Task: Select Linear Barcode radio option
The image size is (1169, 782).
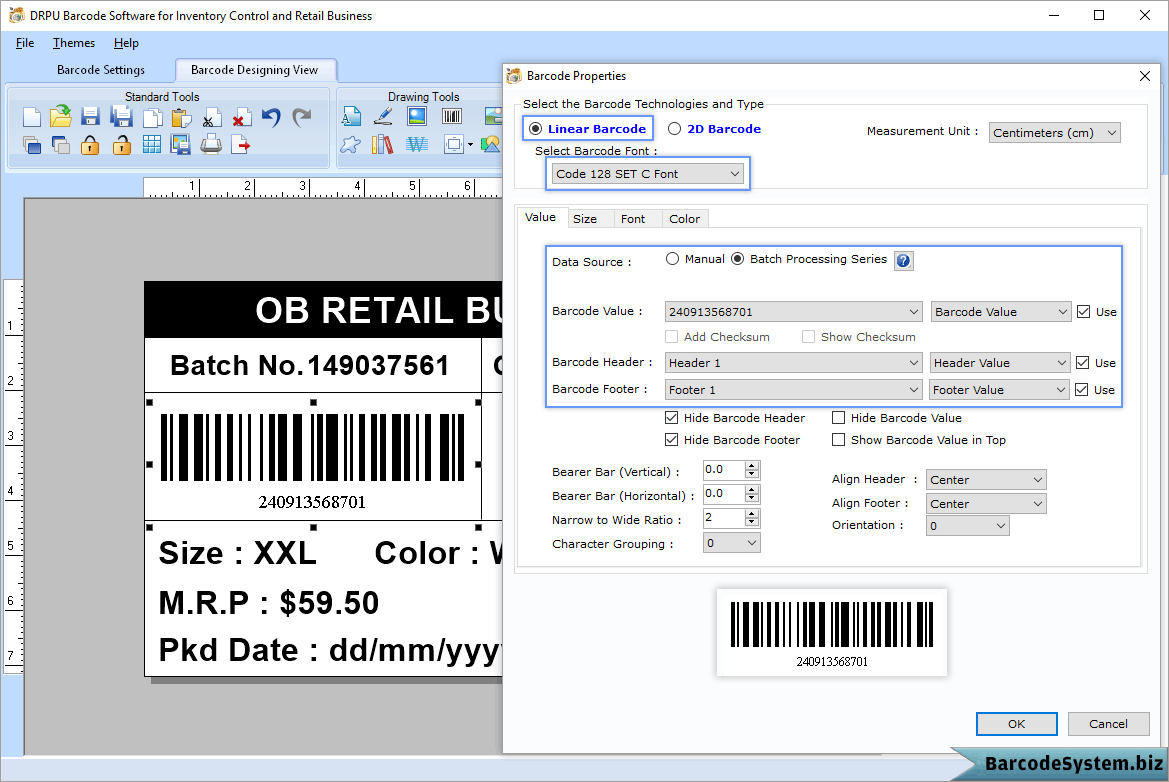Action: click(587, 129)
